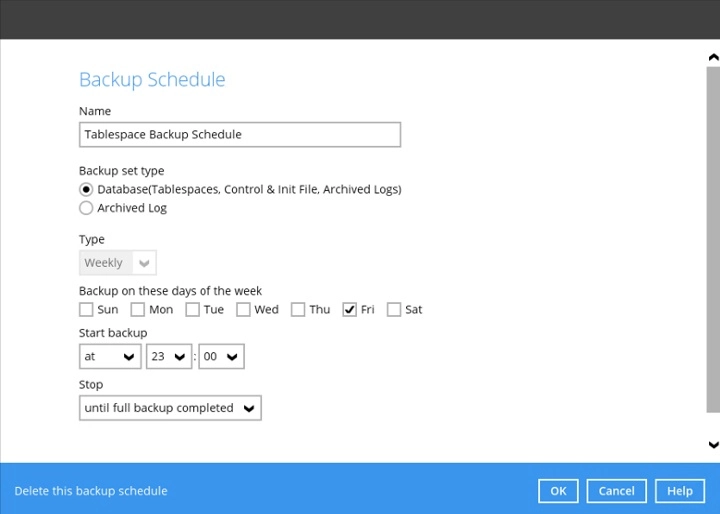Image resolution: width=720 pixels, height=514 pixels.
Task: Uncheck the Fri checkbox
Action: 349,310
